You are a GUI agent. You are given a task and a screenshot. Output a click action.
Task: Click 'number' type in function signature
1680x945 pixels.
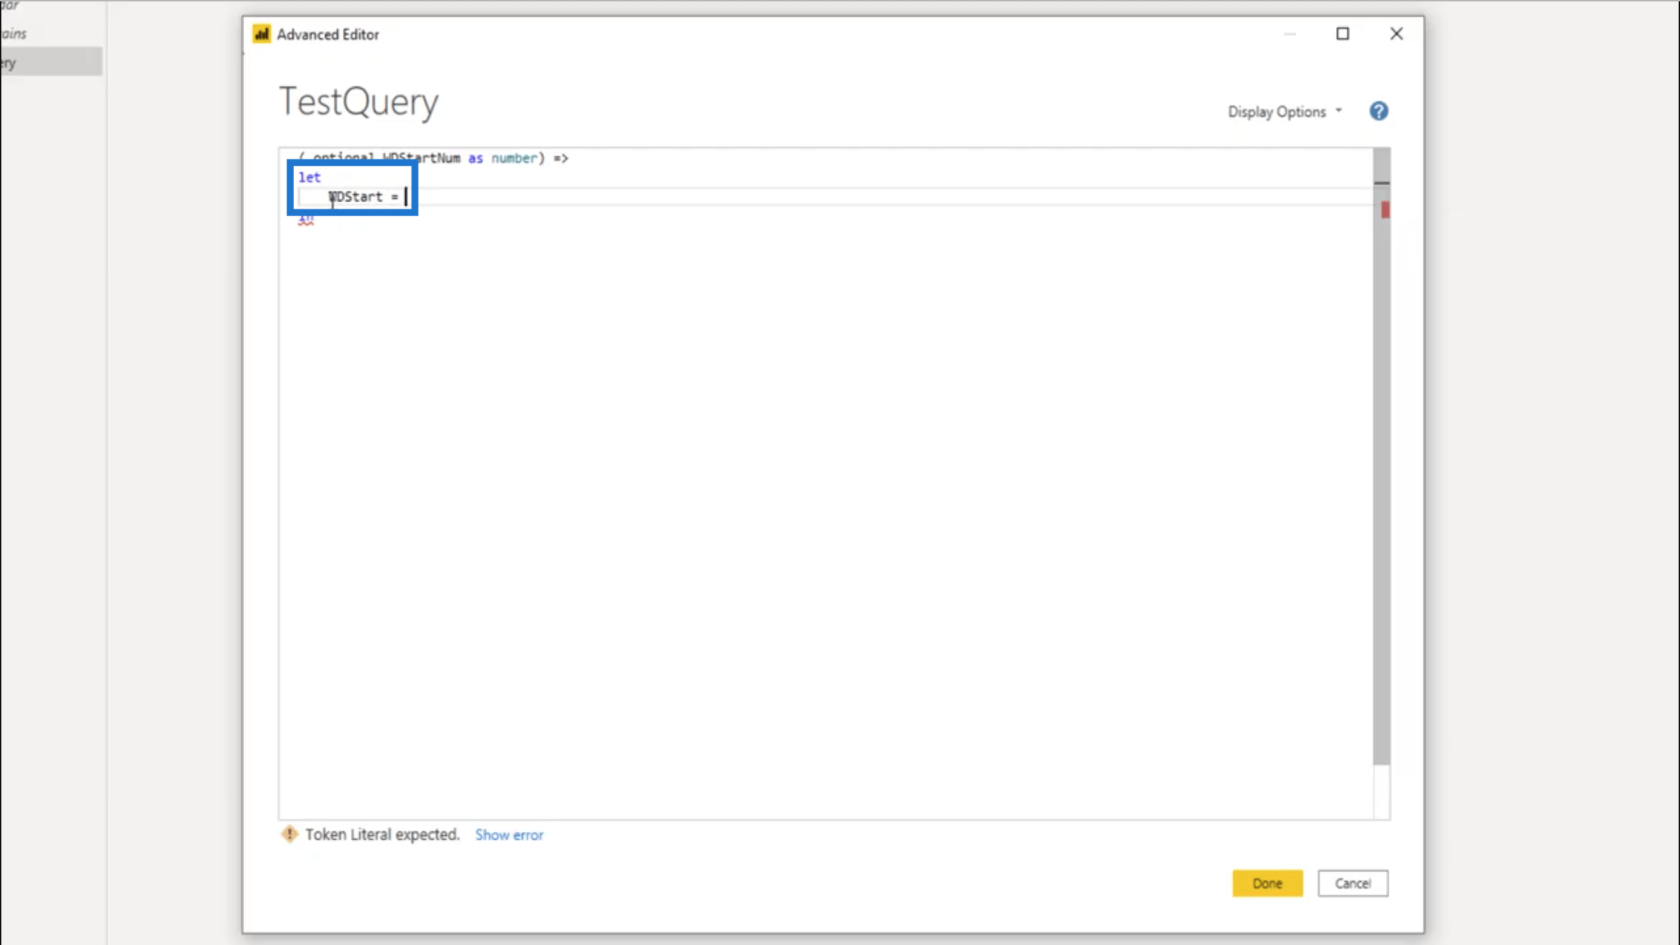click(514, 158)
